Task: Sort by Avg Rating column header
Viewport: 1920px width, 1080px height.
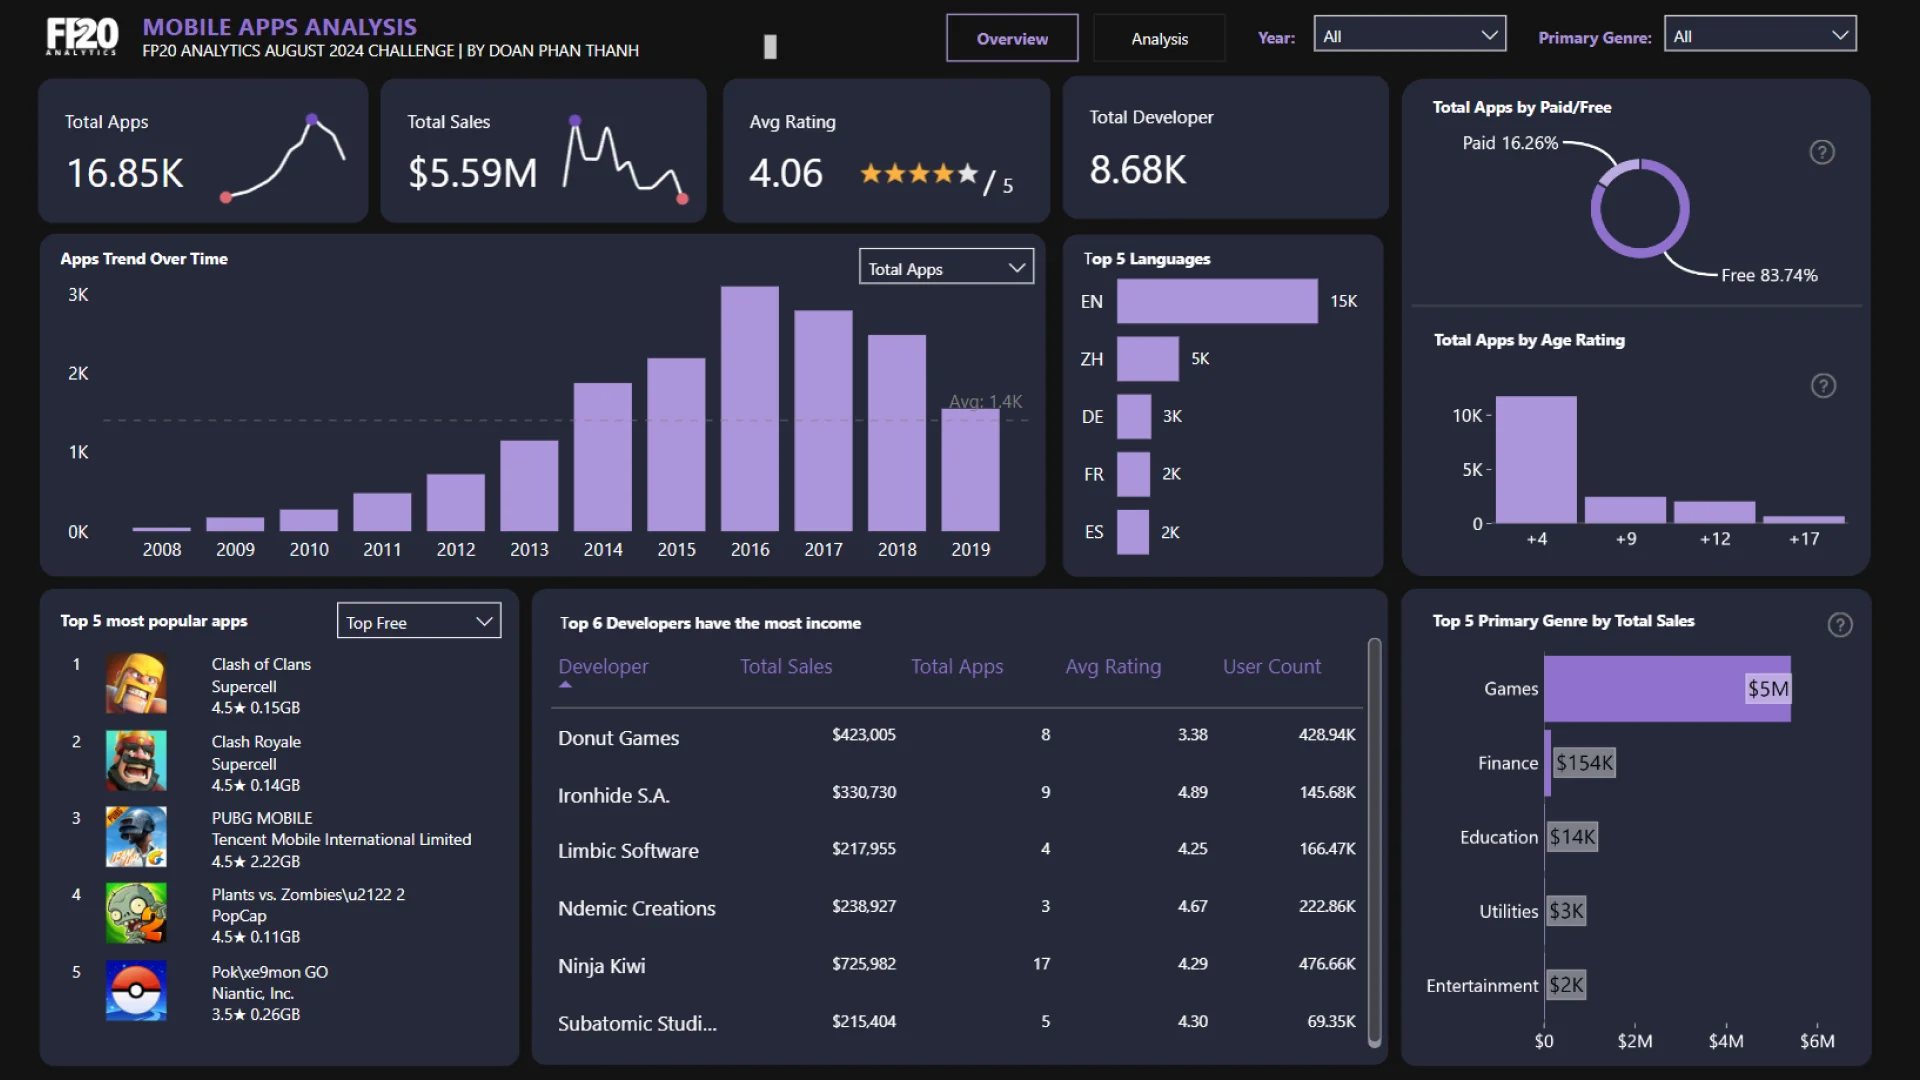Action: [1113, 666]
